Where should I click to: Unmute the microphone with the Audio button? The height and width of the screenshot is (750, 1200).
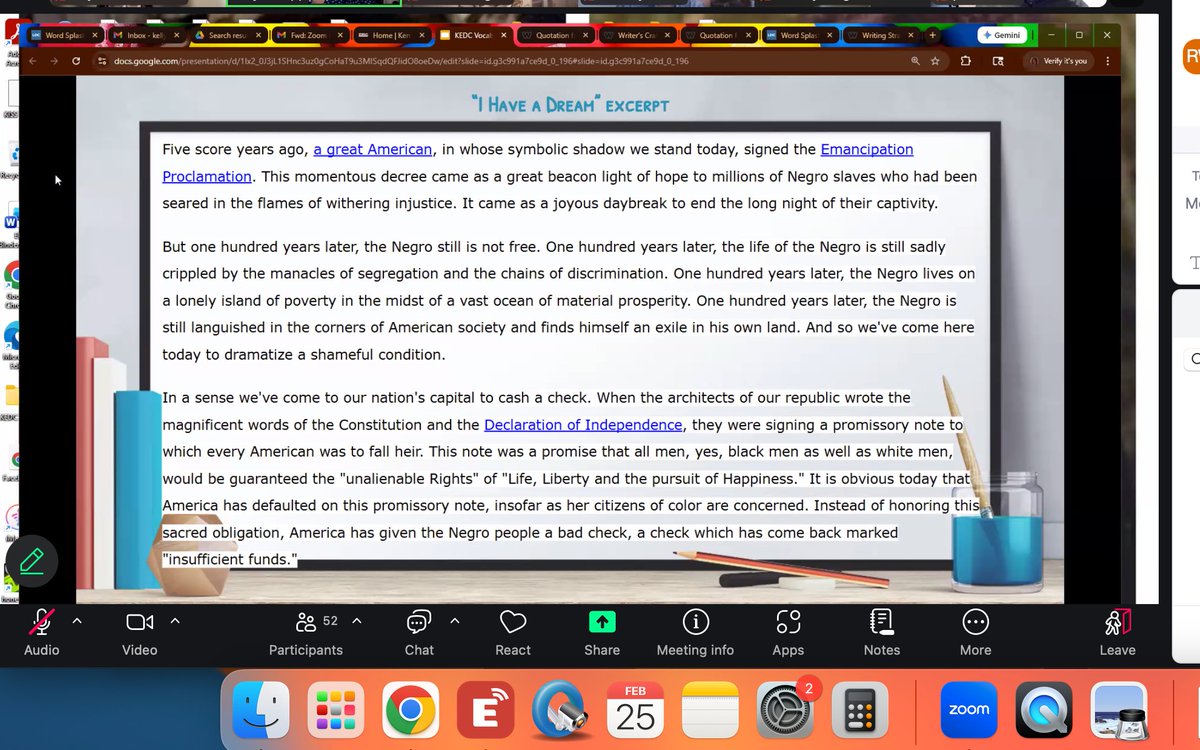(x=41, y=634)
